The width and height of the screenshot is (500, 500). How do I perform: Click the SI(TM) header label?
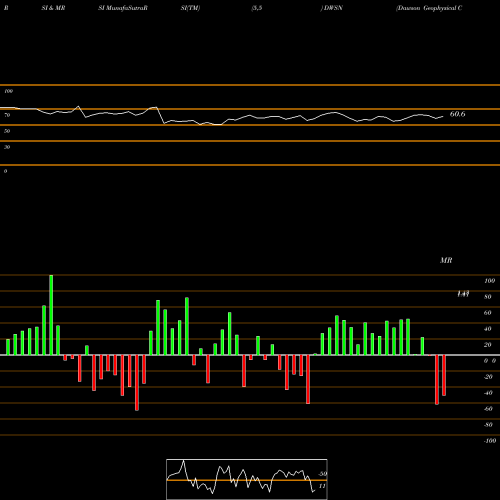click(x=190, y=8)
